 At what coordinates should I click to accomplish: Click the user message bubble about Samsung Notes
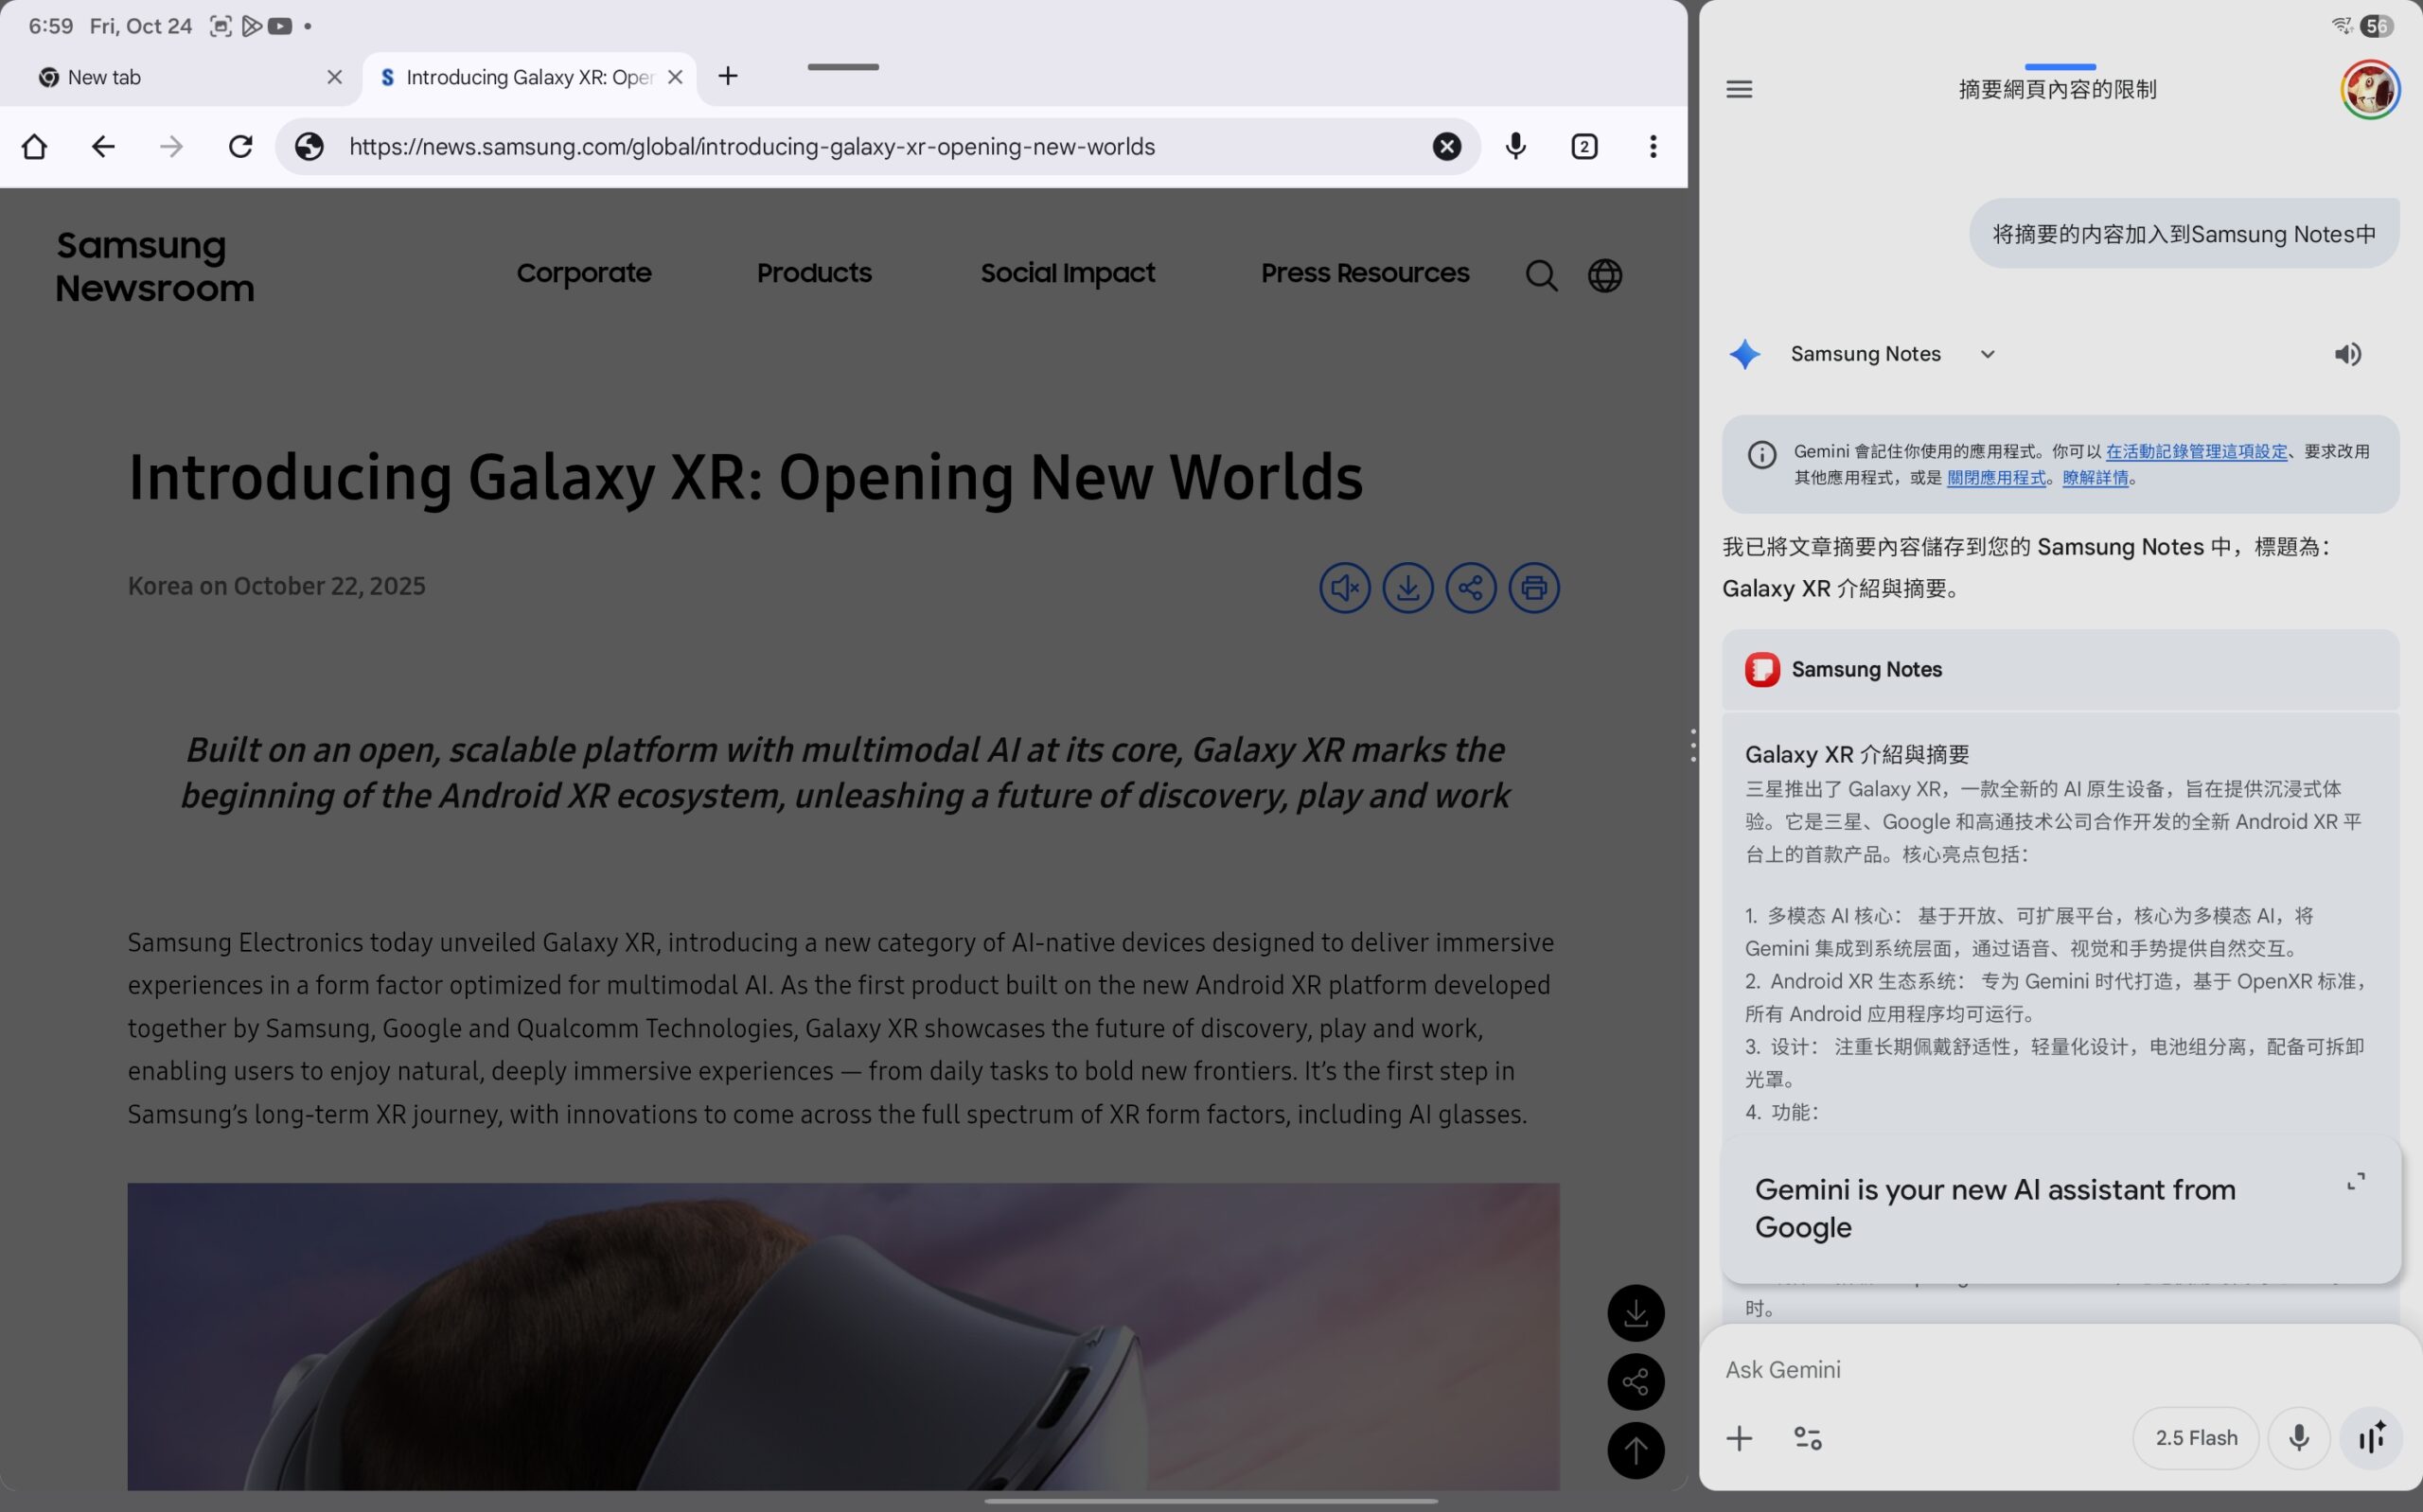[2184, 234]
